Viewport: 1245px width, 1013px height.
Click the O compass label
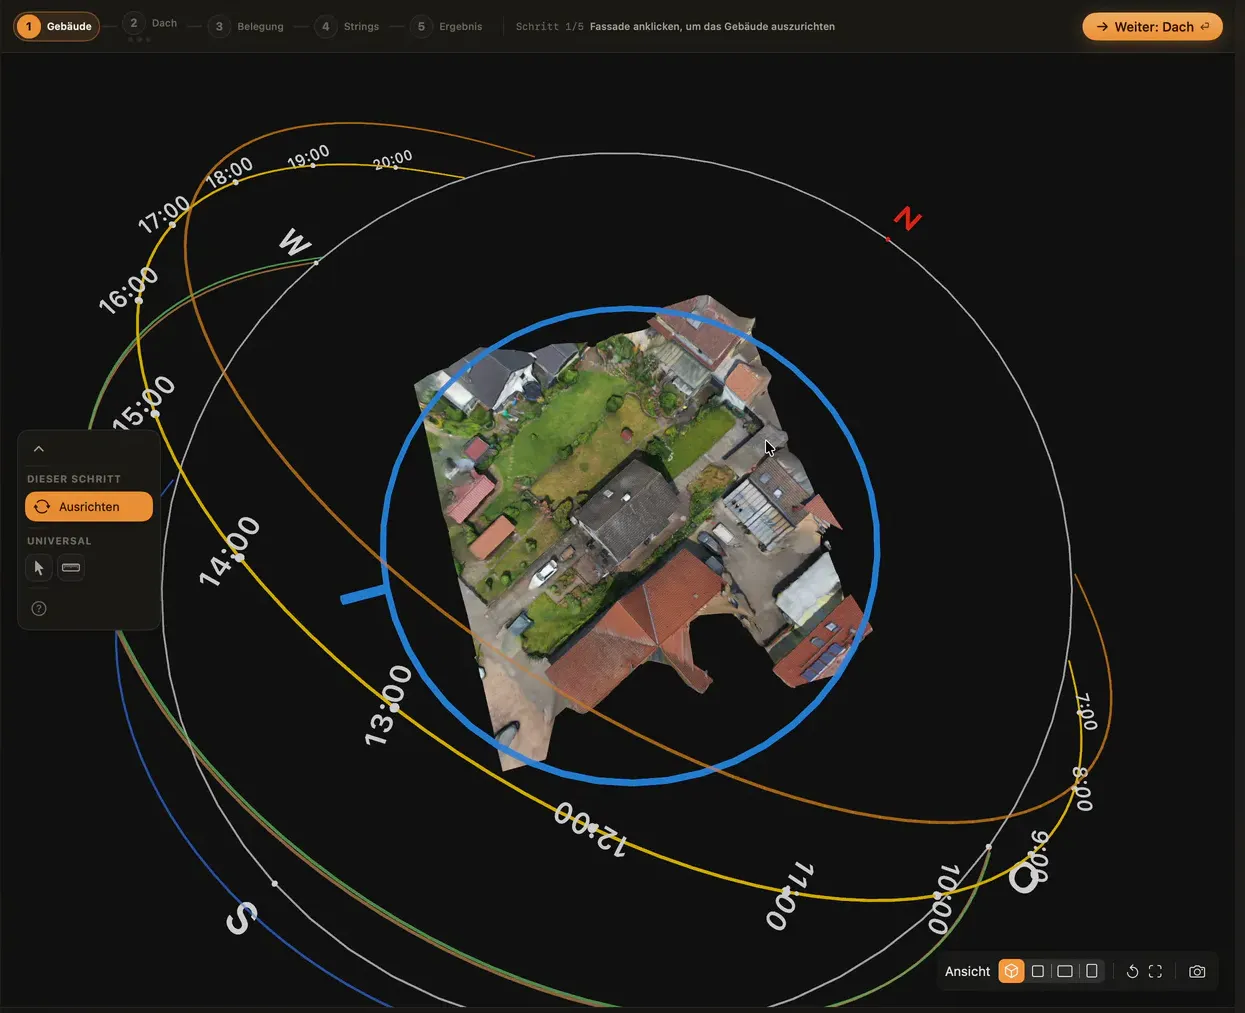[x=1023, y=878]
